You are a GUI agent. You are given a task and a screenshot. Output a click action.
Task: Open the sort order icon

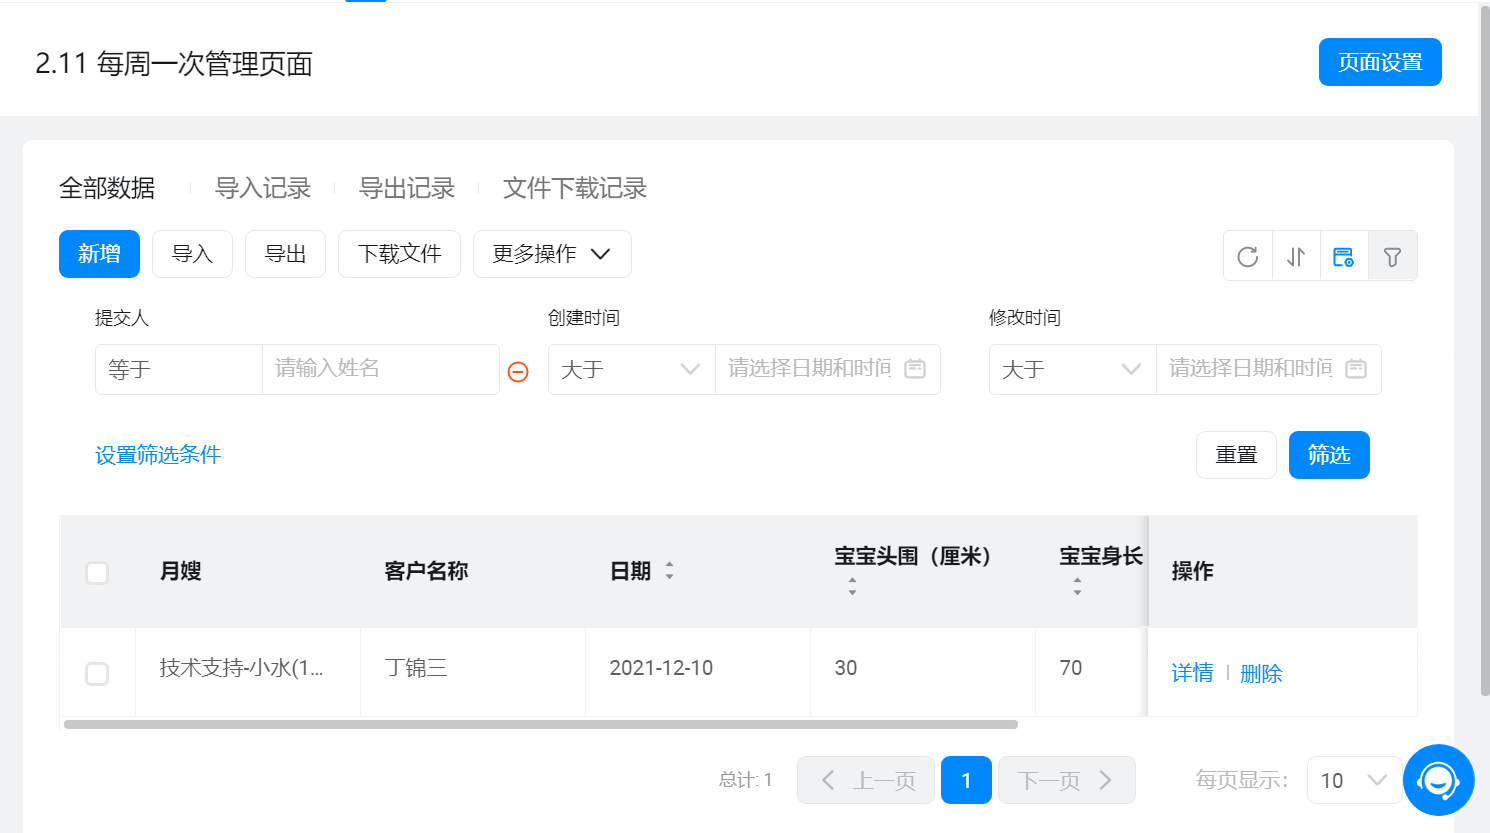(x=1296, y=256)
